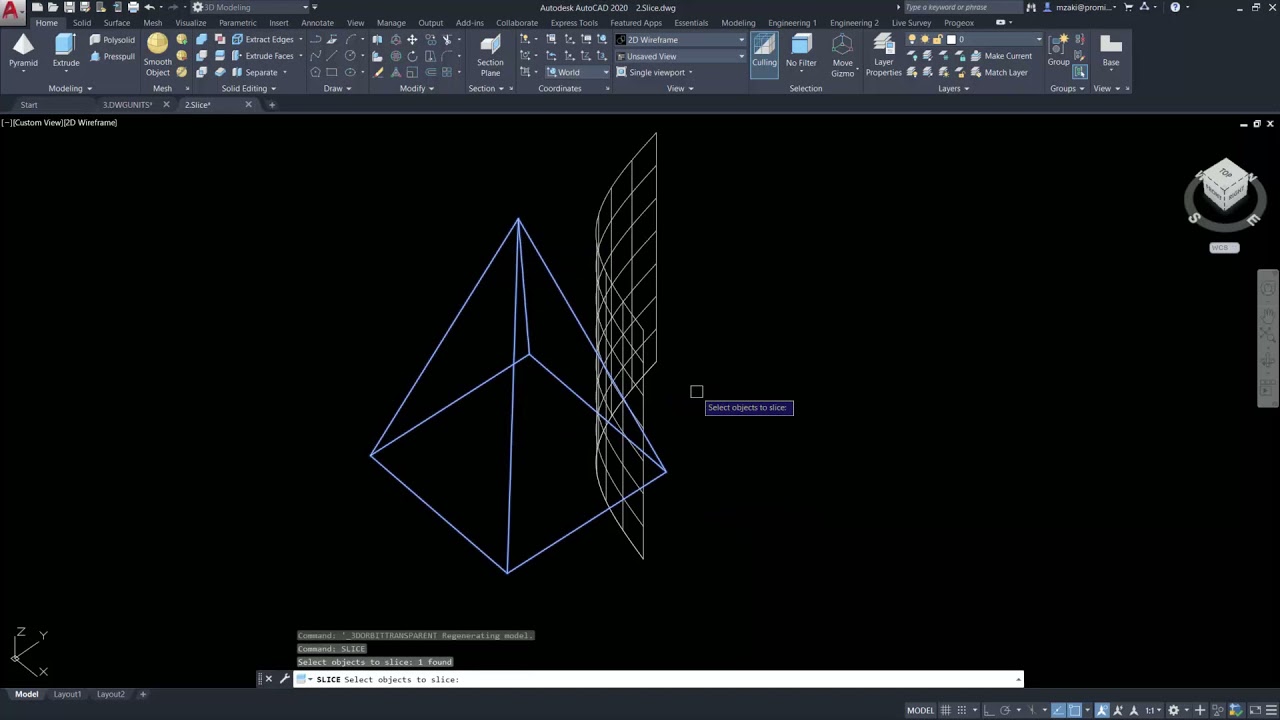Click the new drawing tab plus button
The width and height of the screenshot is (1280, 720).
pos(271,105)
